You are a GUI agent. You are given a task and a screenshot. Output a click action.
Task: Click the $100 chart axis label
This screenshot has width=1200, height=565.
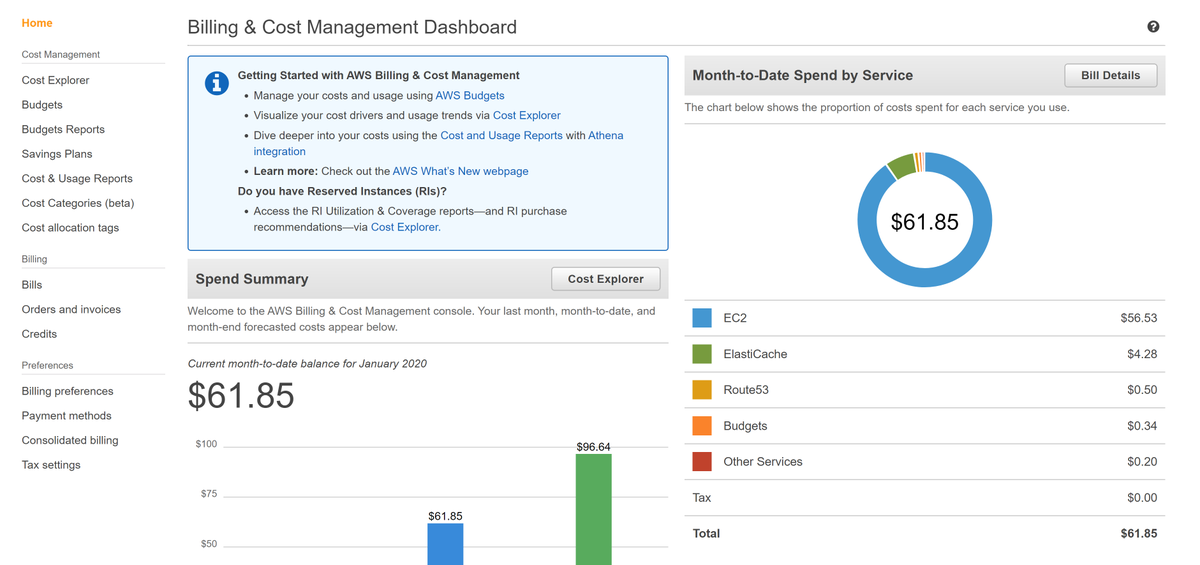tap(206, 444)
